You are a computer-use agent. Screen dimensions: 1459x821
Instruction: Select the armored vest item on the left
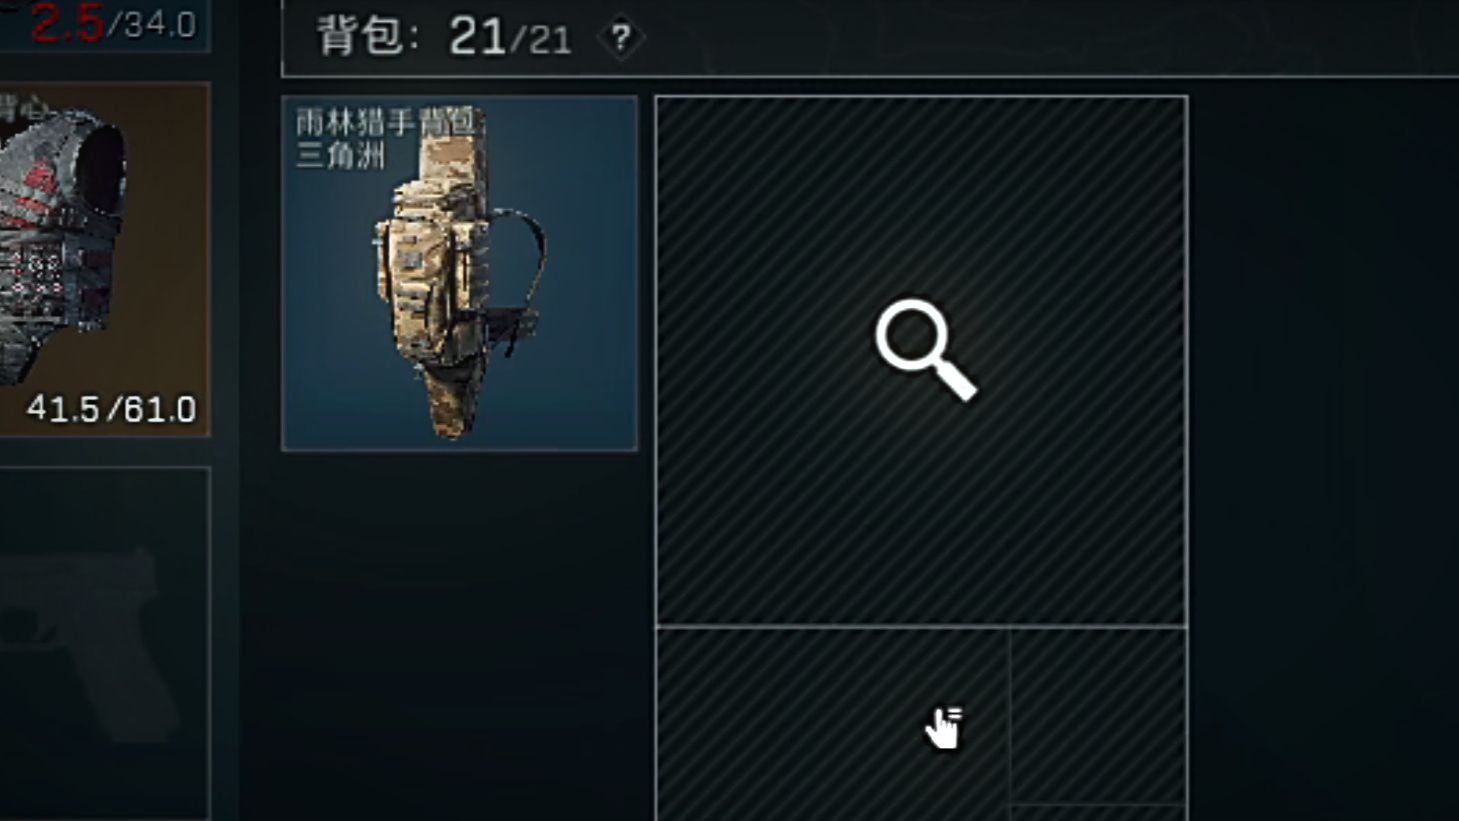(104, 259)
